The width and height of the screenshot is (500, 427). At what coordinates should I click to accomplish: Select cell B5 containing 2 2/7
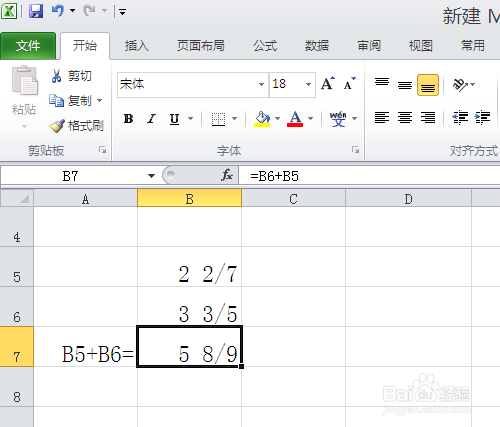(189, 267)
